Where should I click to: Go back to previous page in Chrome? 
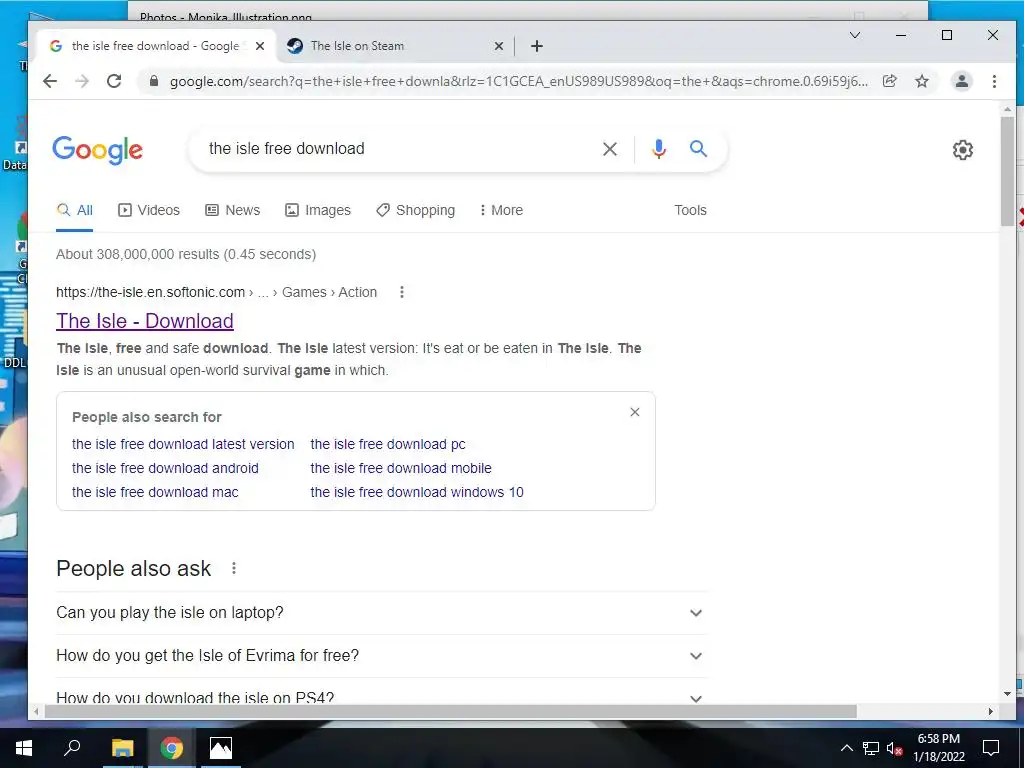pyautogui.click(x=50, y=81)
